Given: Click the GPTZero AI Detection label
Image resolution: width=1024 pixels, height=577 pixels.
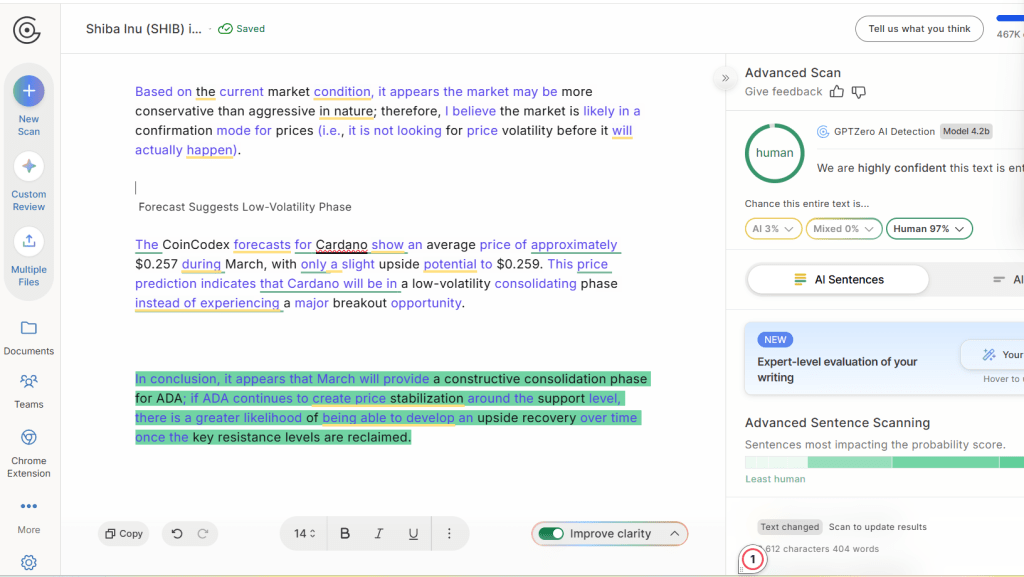Looking at the screenshot, I should click(884, 131).
